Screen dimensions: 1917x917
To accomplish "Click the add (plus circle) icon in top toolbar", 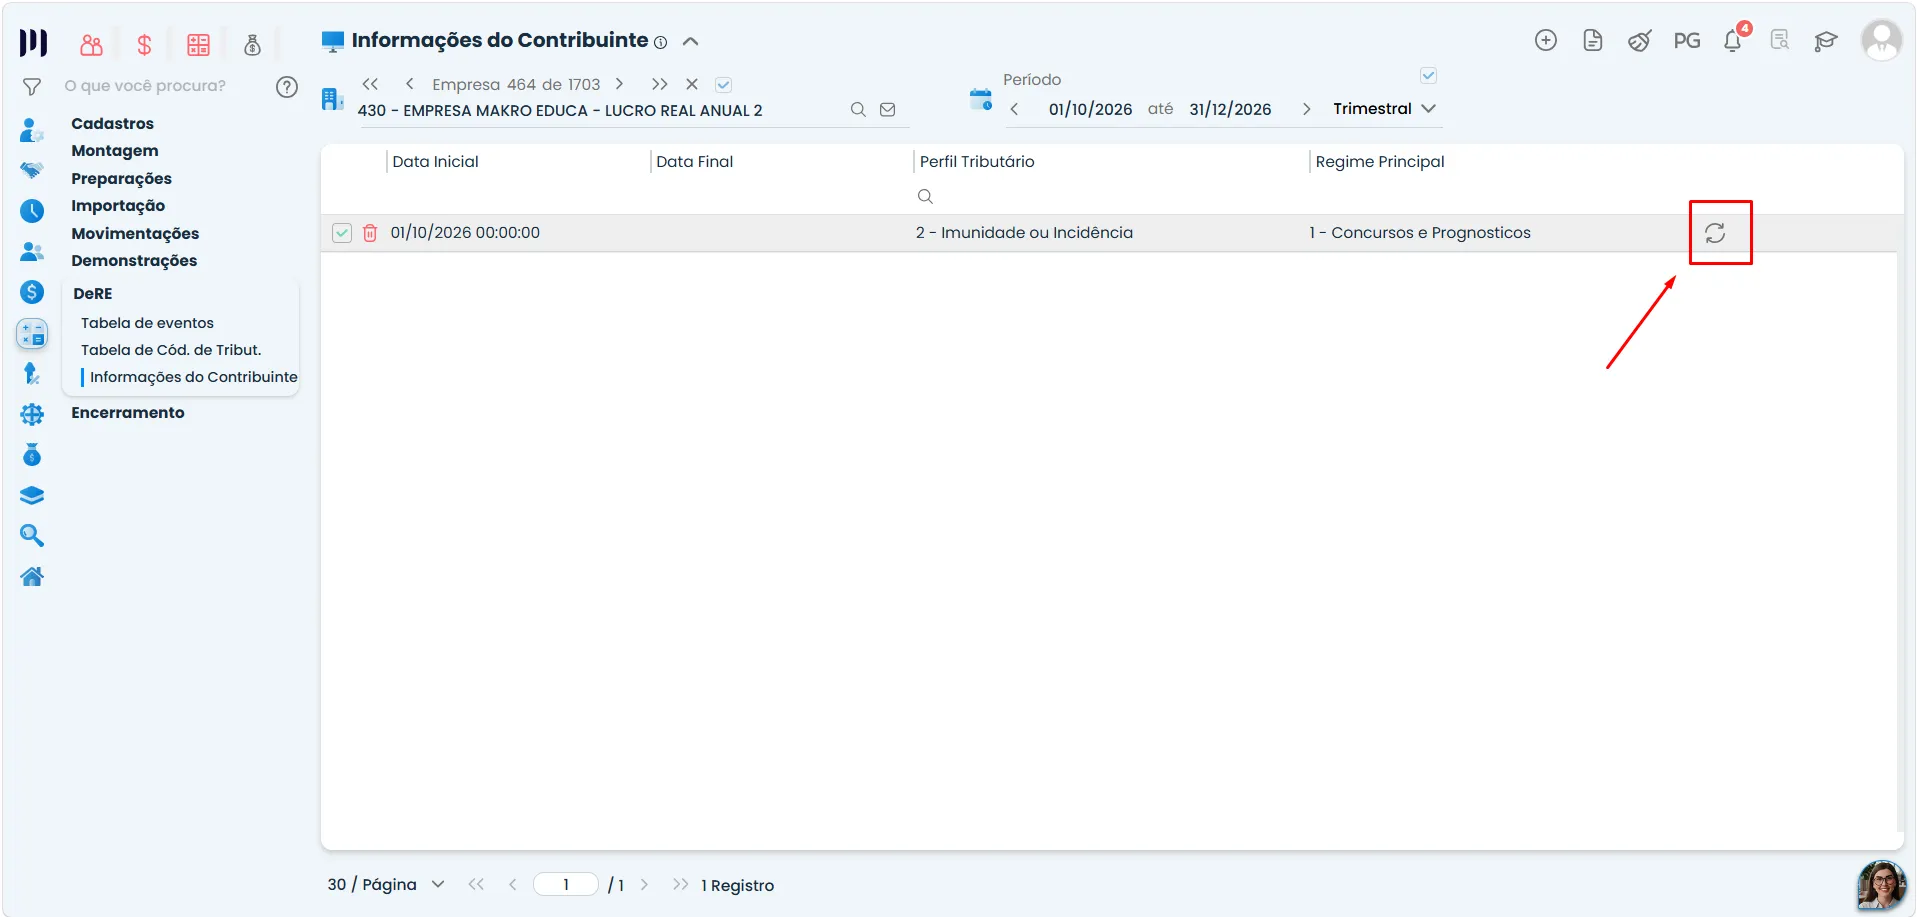I will [x=1545, y=40].
